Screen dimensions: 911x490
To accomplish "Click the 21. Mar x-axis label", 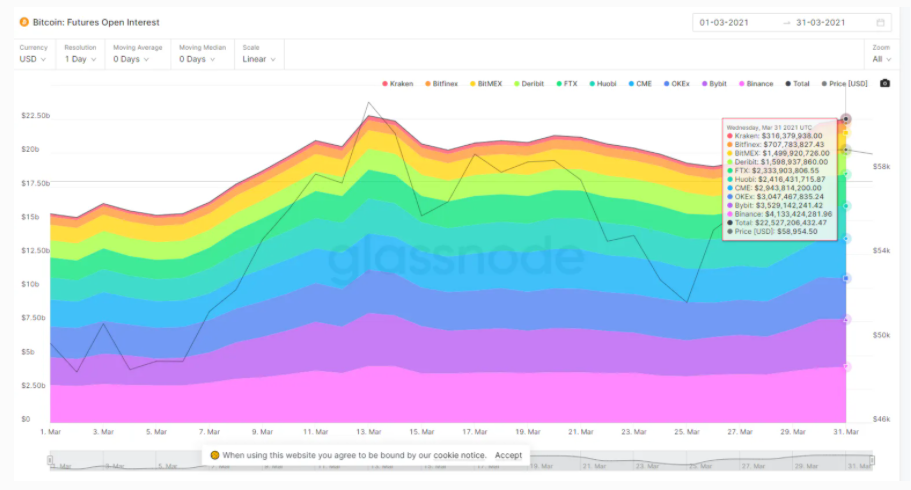I will coord(580,432).
